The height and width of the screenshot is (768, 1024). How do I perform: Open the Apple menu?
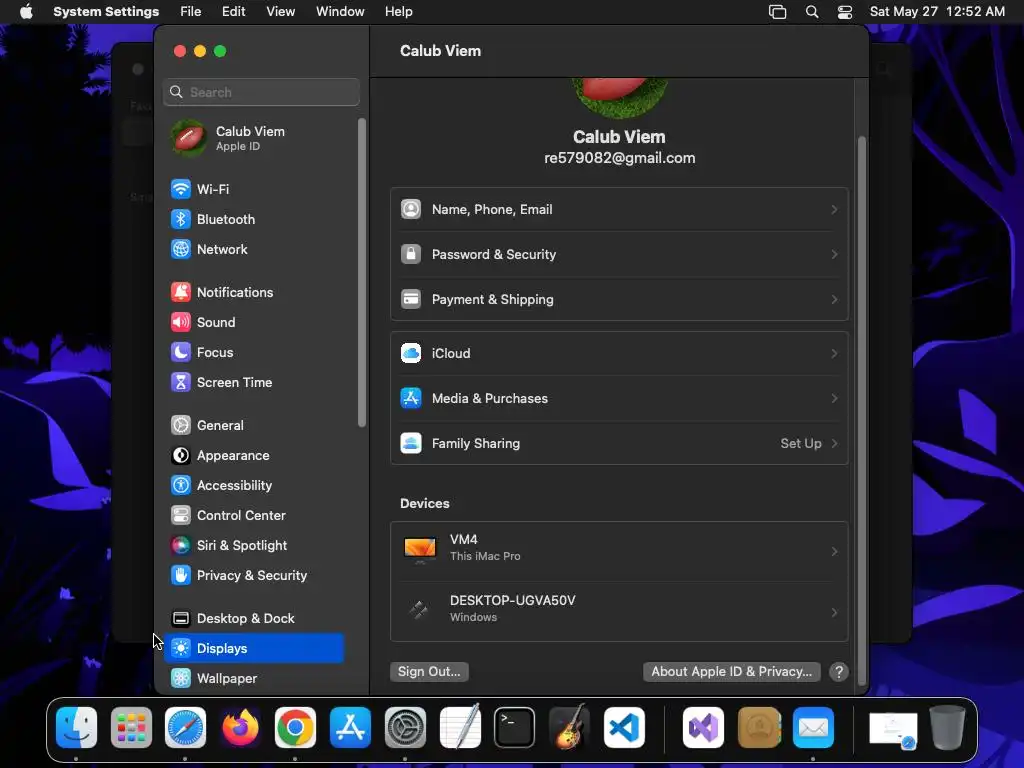tap(26, 12)
